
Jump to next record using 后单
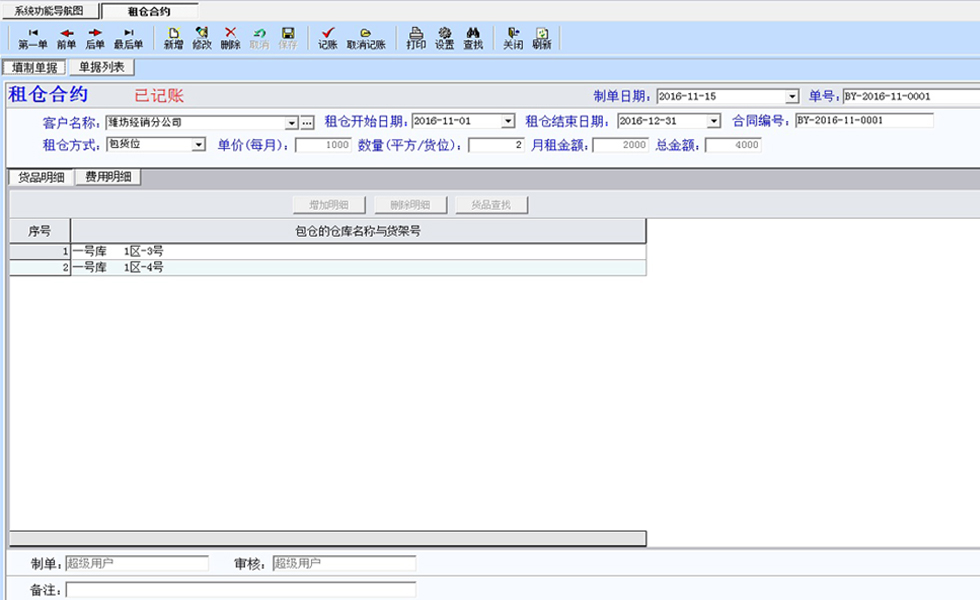coord(95,38)
